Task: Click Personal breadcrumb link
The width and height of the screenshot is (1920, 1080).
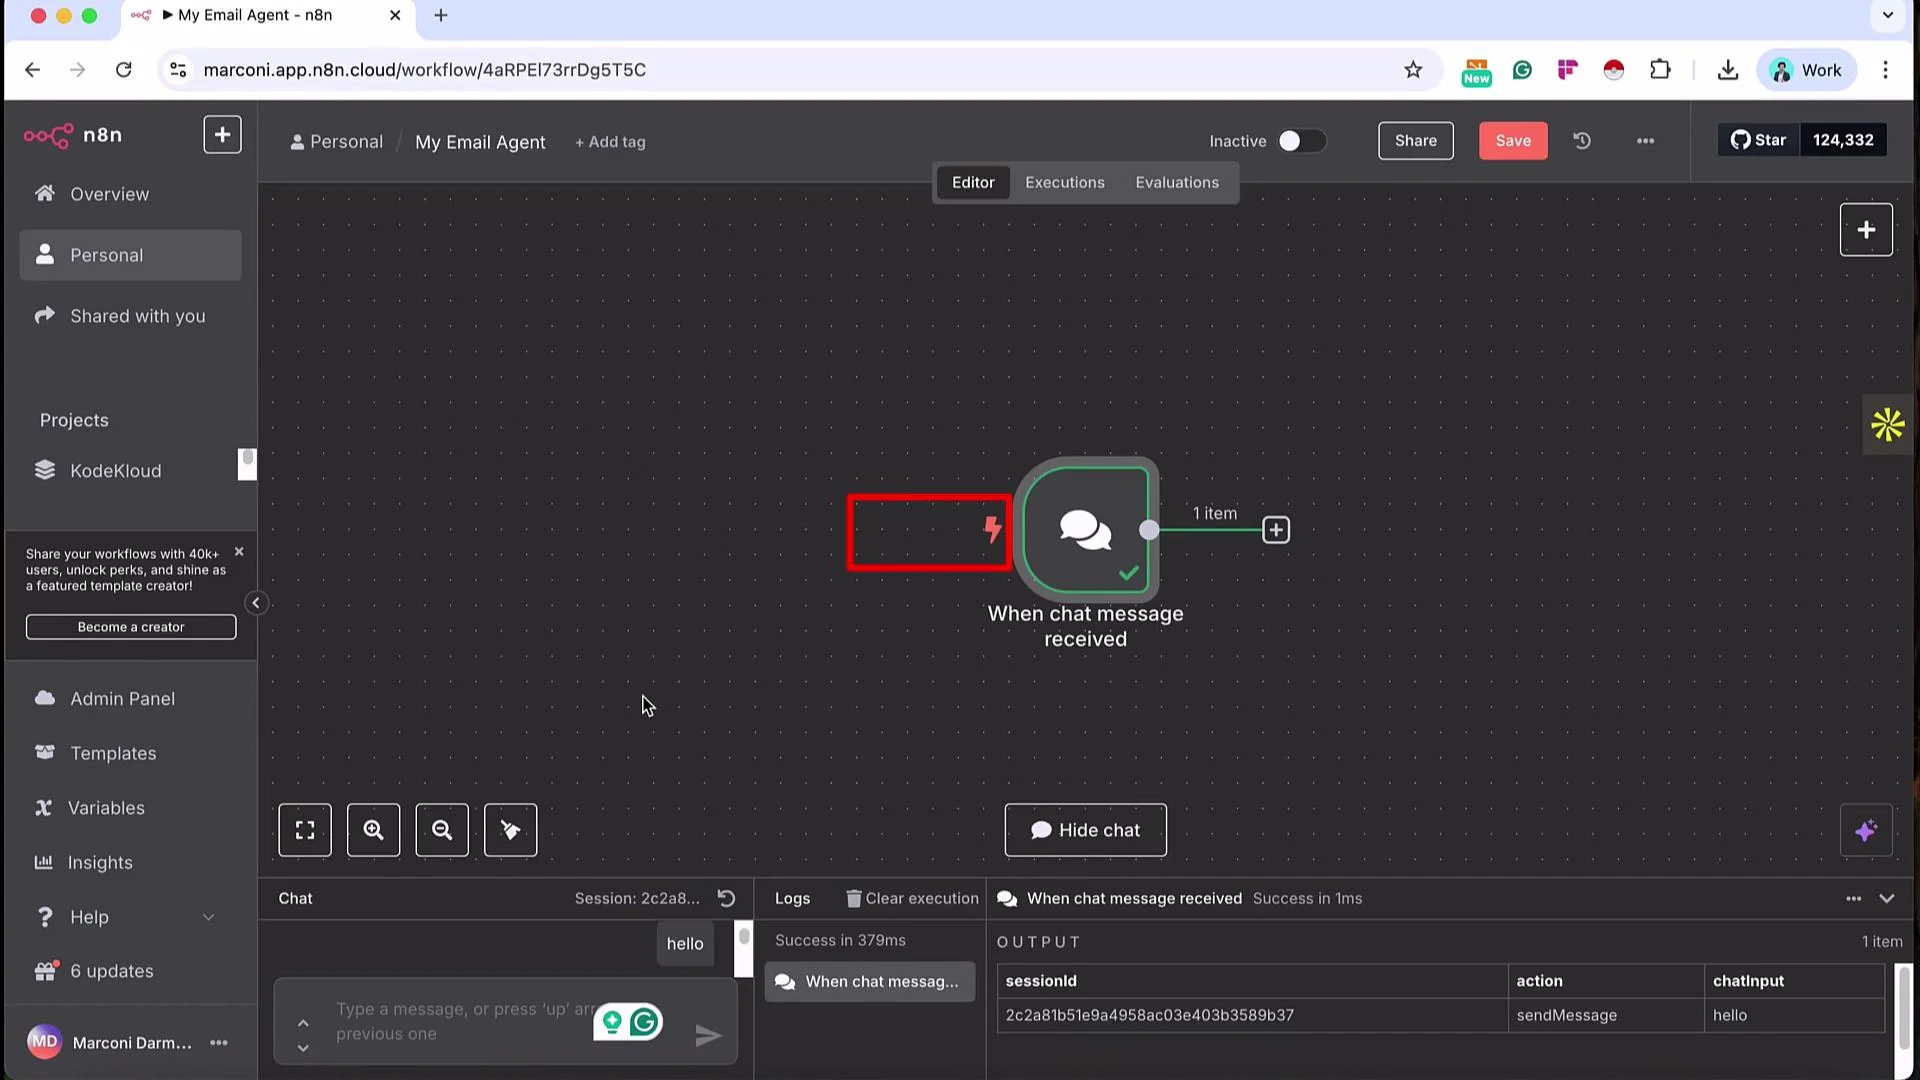Action: [x=337, y=142]
